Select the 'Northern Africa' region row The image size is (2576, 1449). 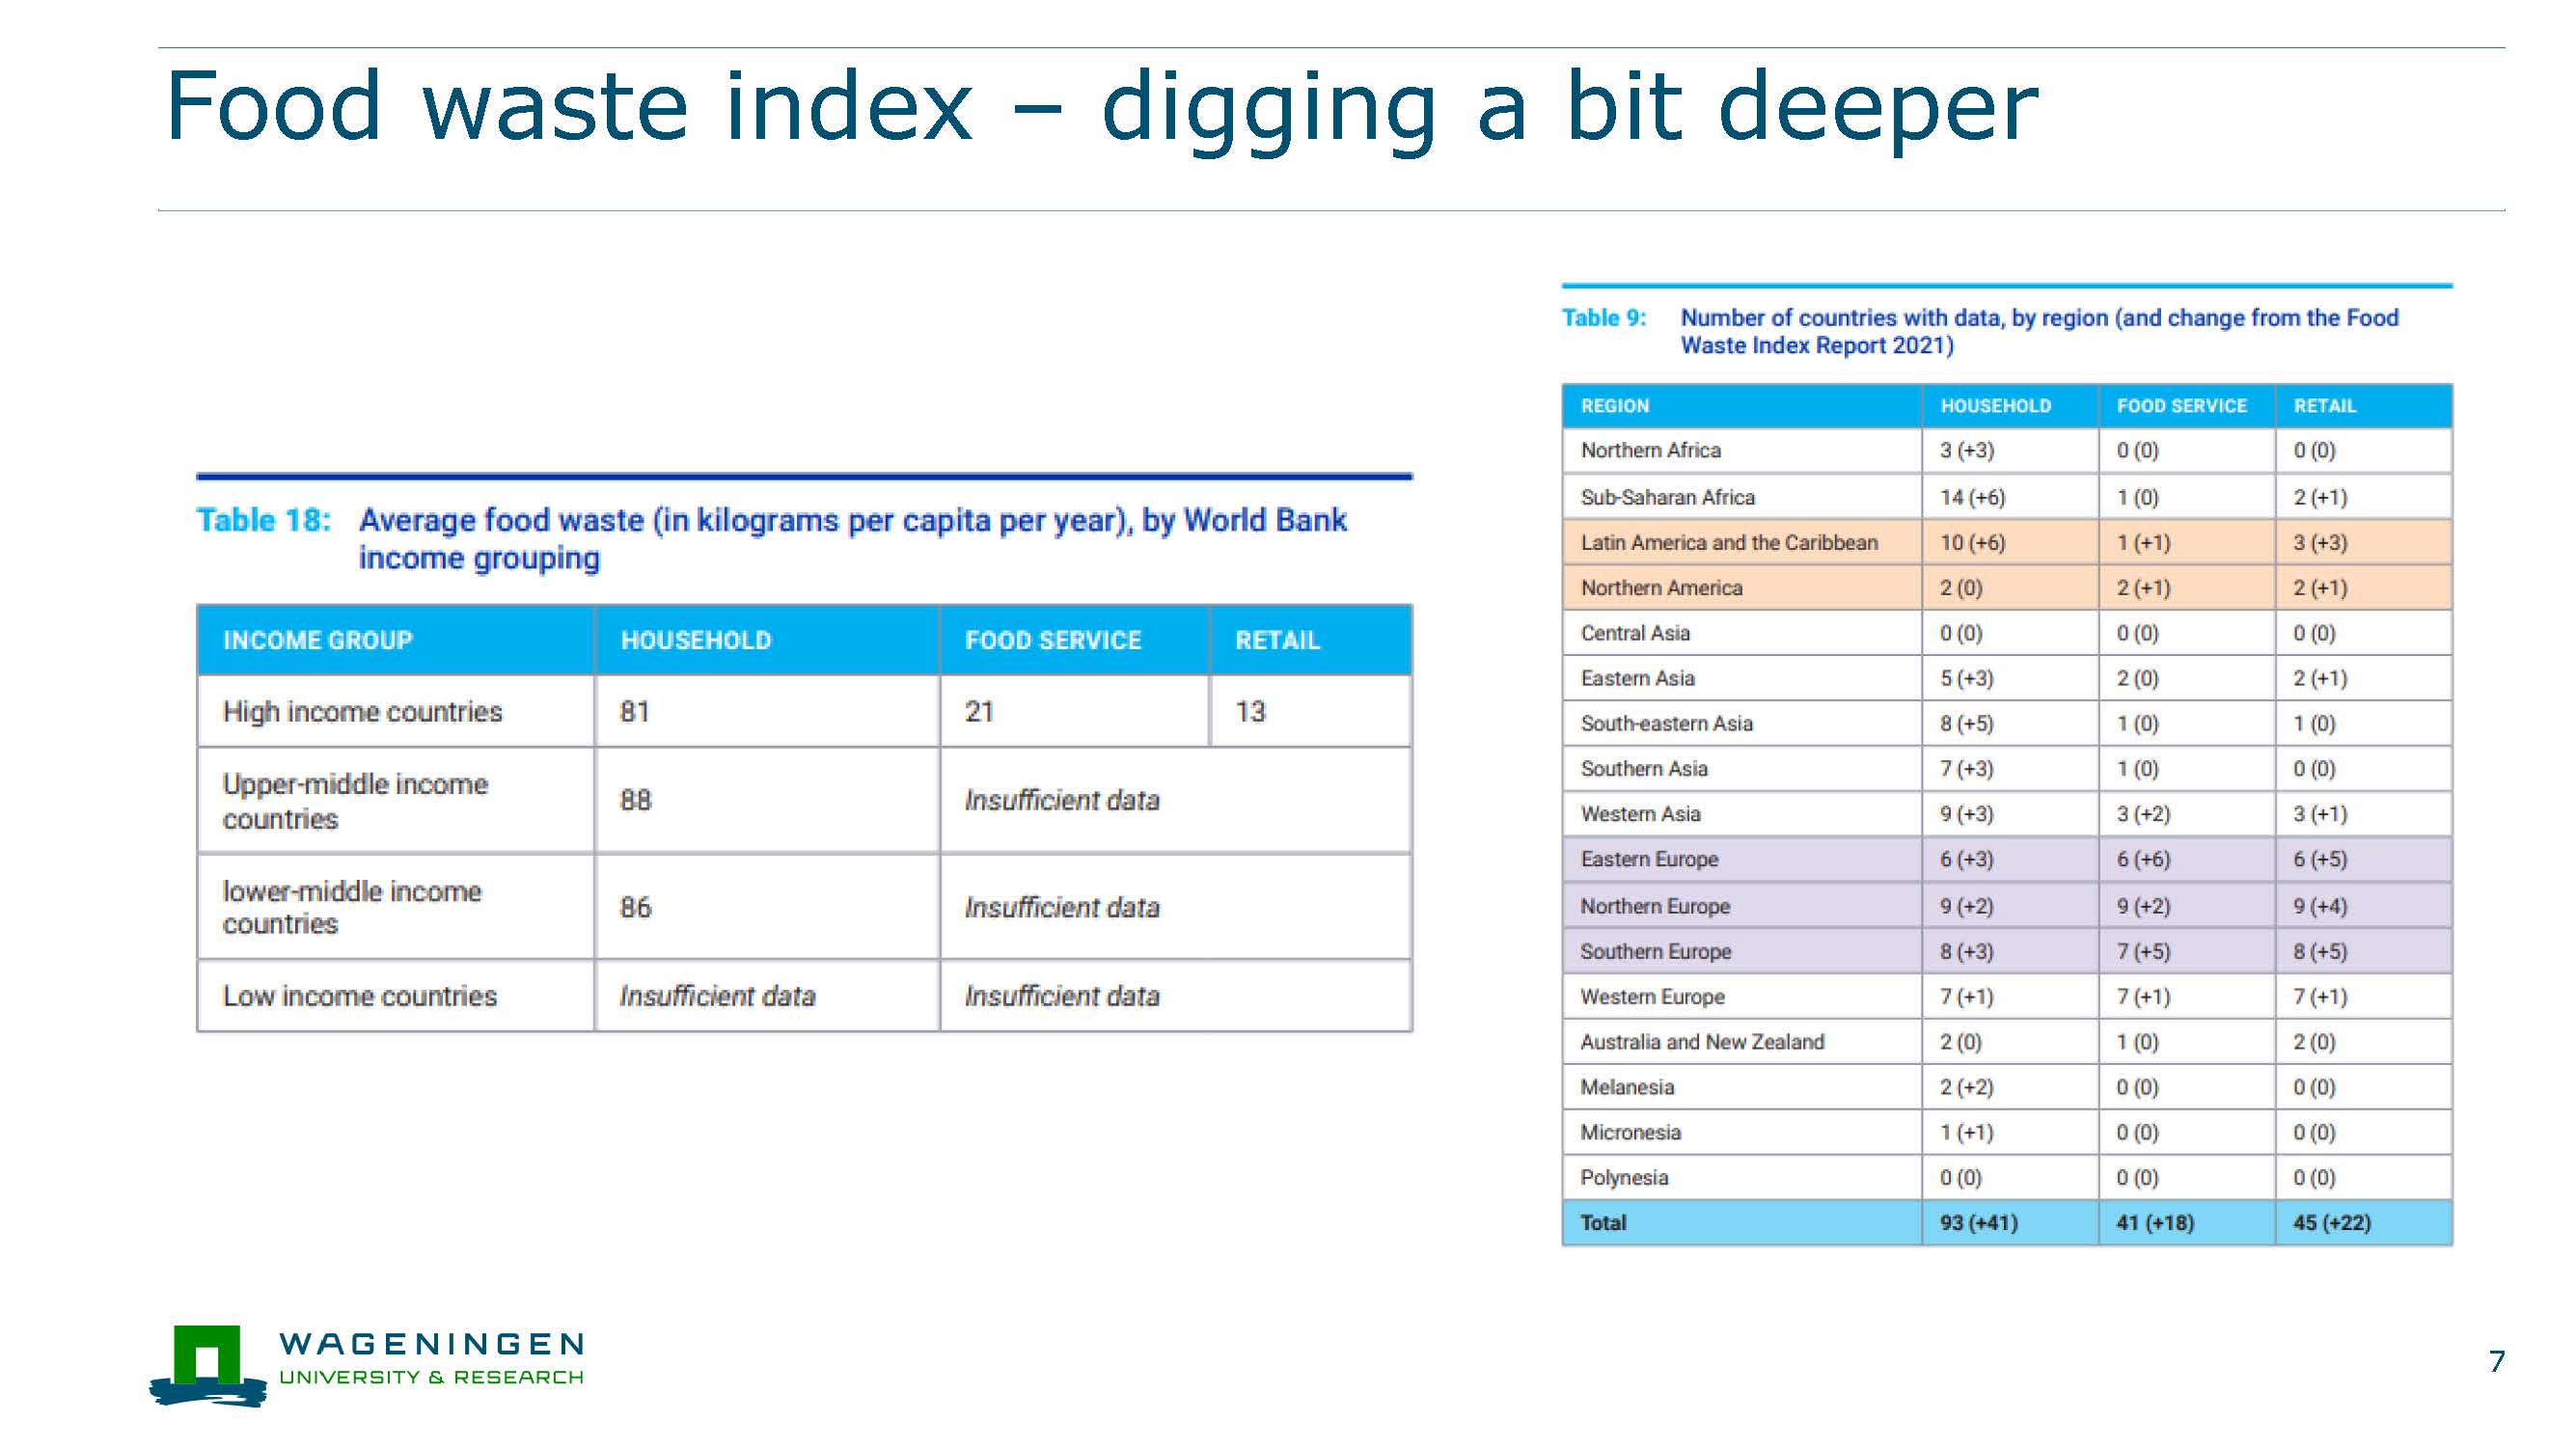pos(2006,451)
